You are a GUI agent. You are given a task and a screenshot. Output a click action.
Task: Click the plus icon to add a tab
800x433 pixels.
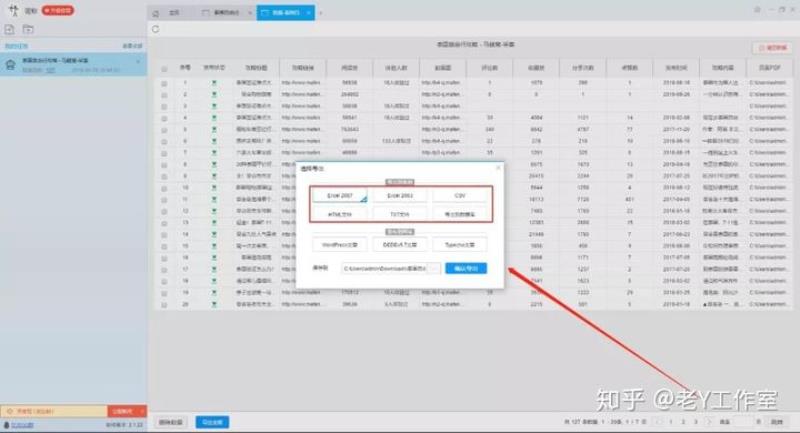tap(321, 12)
